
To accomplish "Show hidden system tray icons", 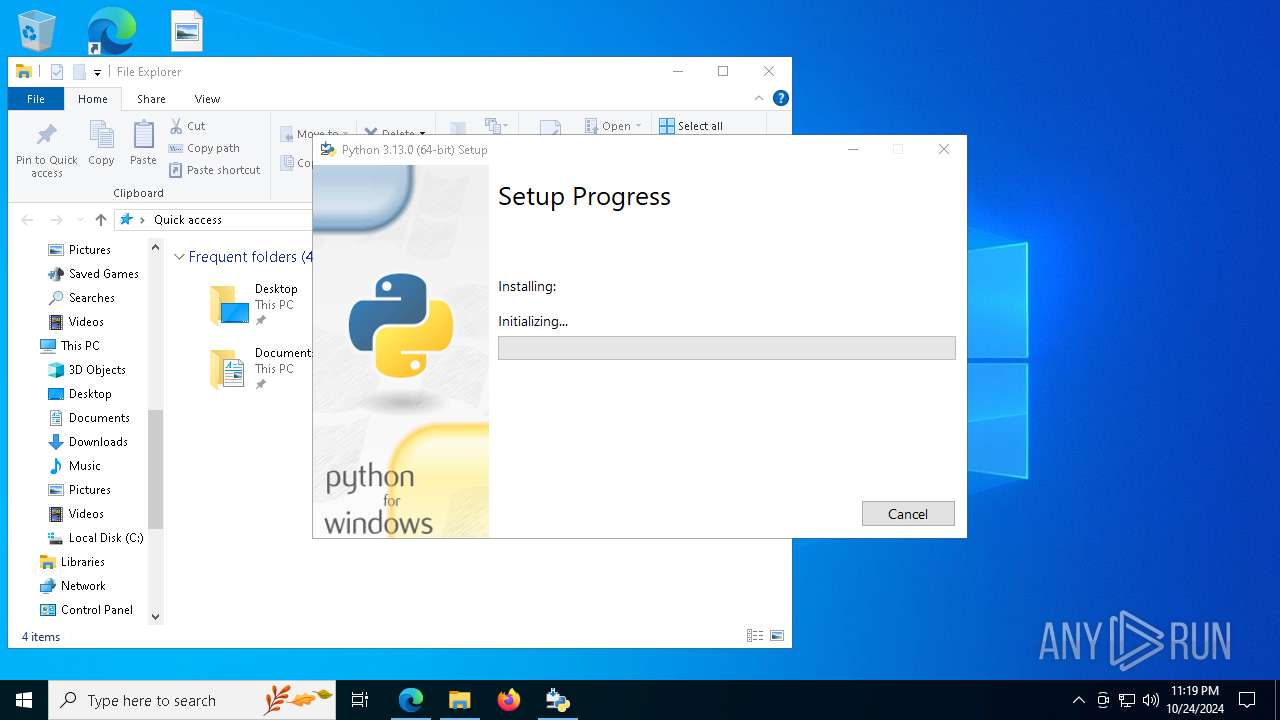I will pyautogui.click(x=1078, y=700).
